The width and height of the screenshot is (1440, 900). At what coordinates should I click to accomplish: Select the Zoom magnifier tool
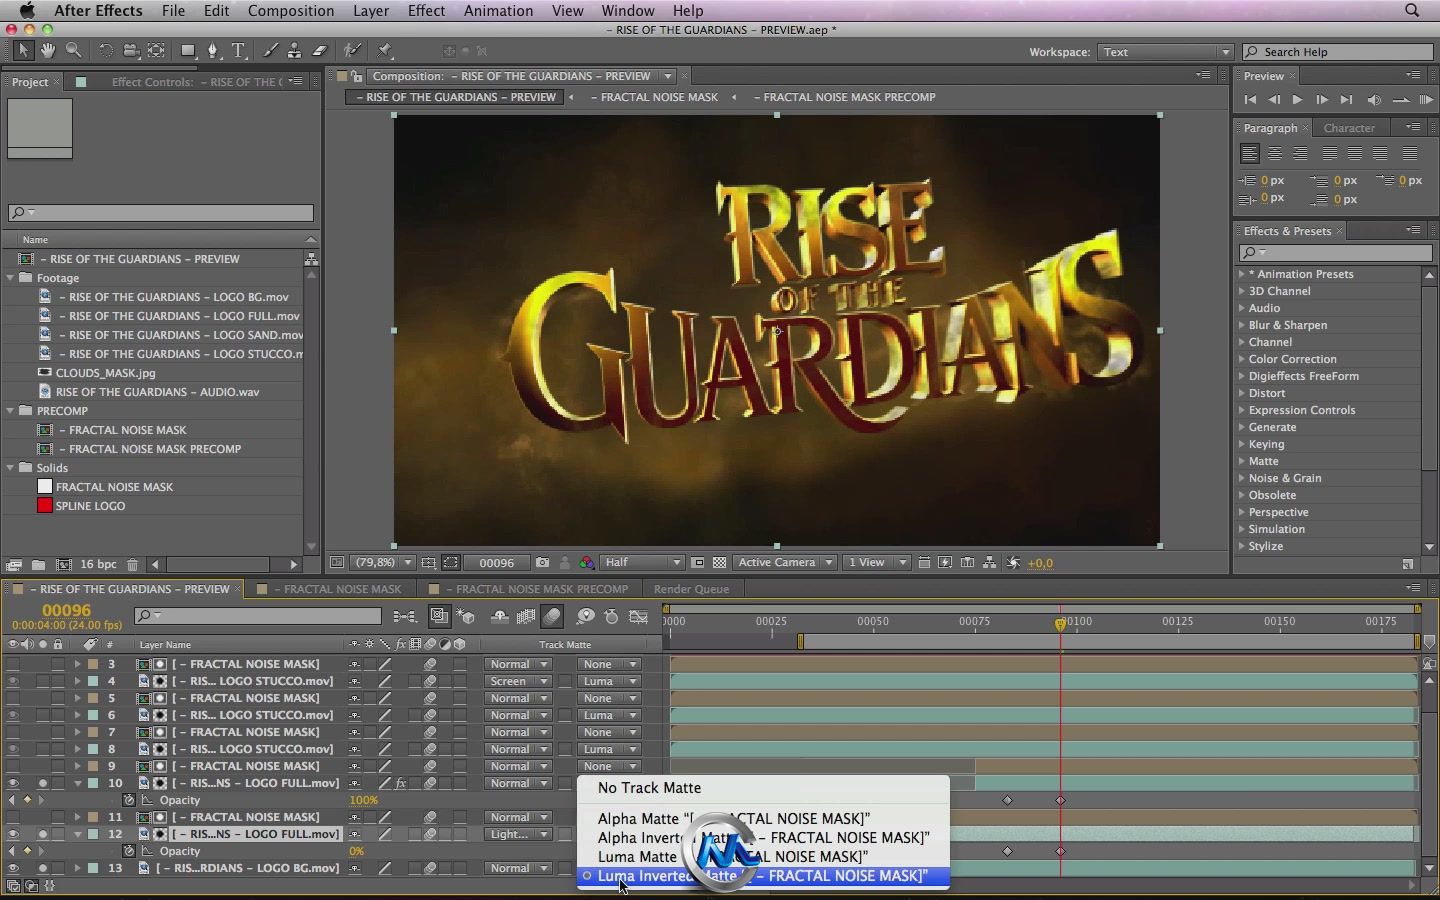pyautogui.click(x=73, y=50)
